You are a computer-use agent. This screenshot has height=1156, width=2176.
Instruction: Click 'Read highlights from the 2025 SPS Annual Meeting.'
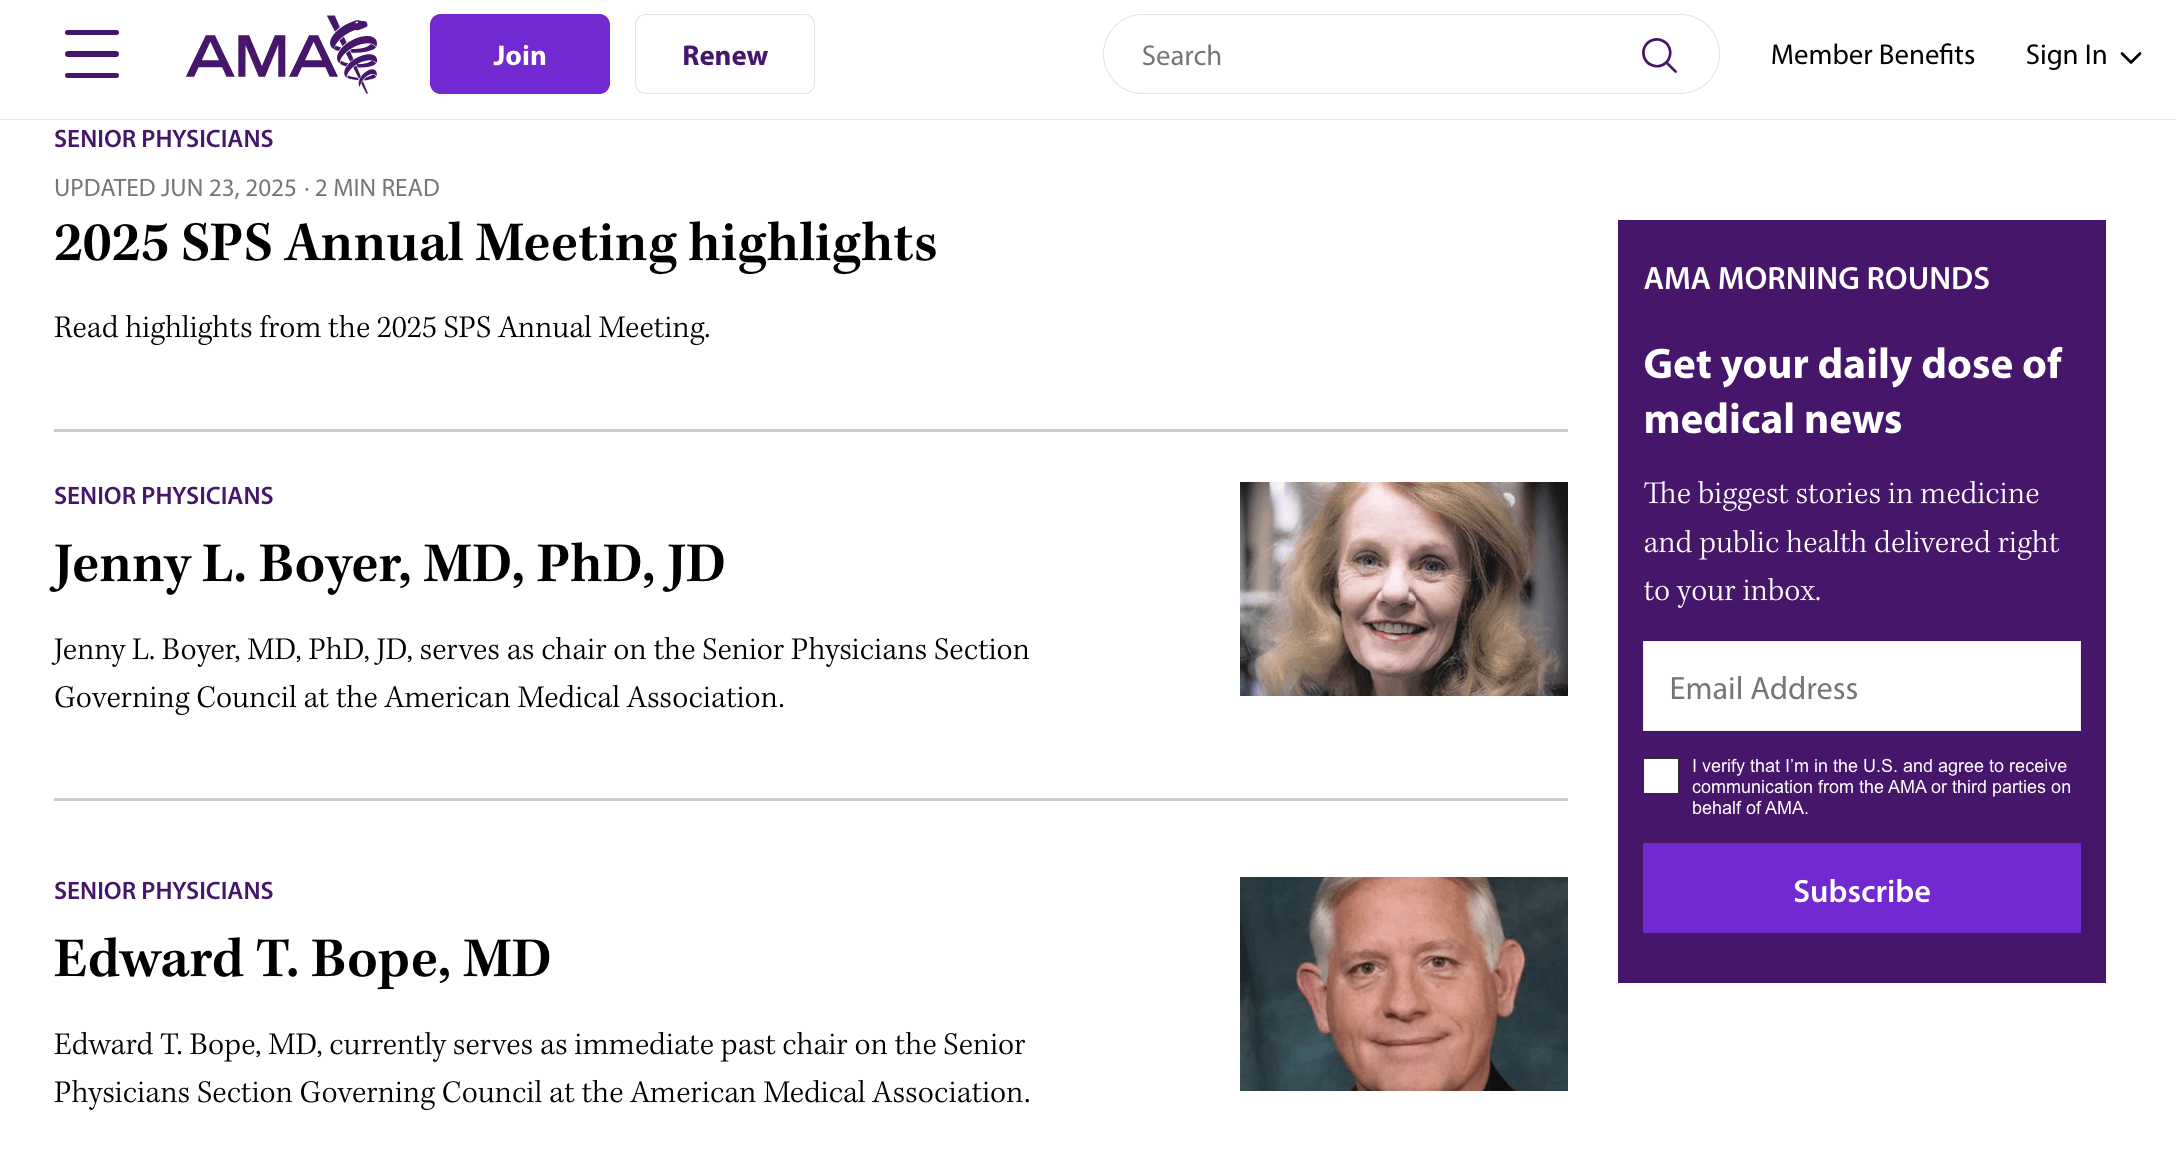coord(382,328)
